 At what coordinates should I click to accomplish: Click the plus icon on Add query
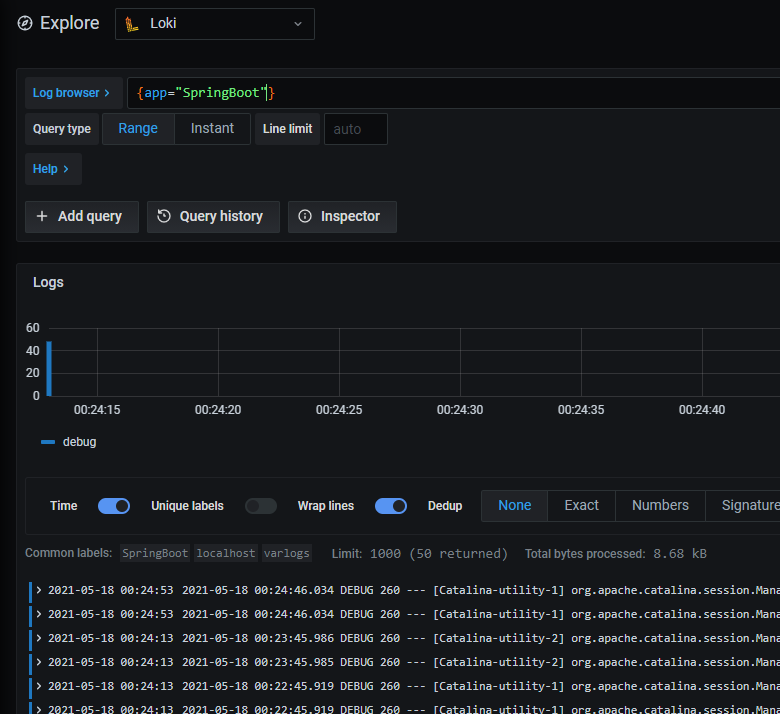pyautogui.click(x=42, y=216)
